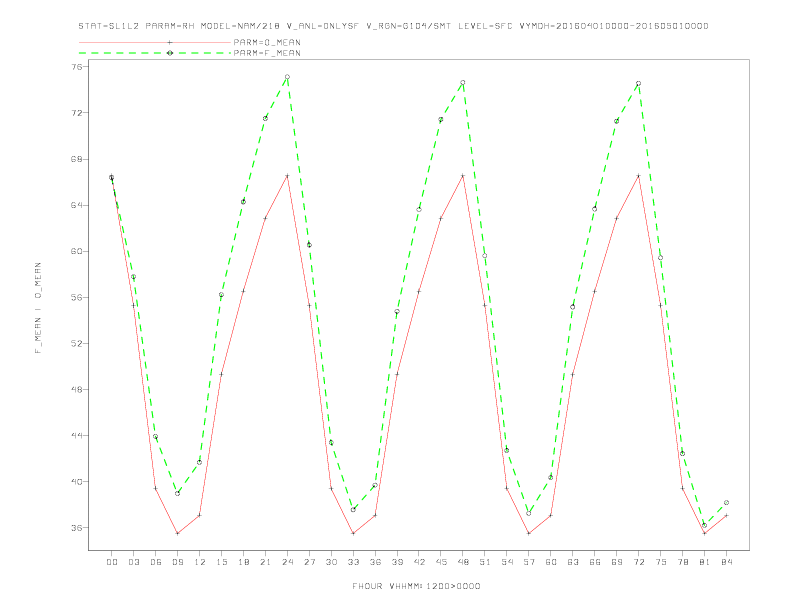Click the x-axis tick label 18
792x612 pixels.
coord(243,562)
